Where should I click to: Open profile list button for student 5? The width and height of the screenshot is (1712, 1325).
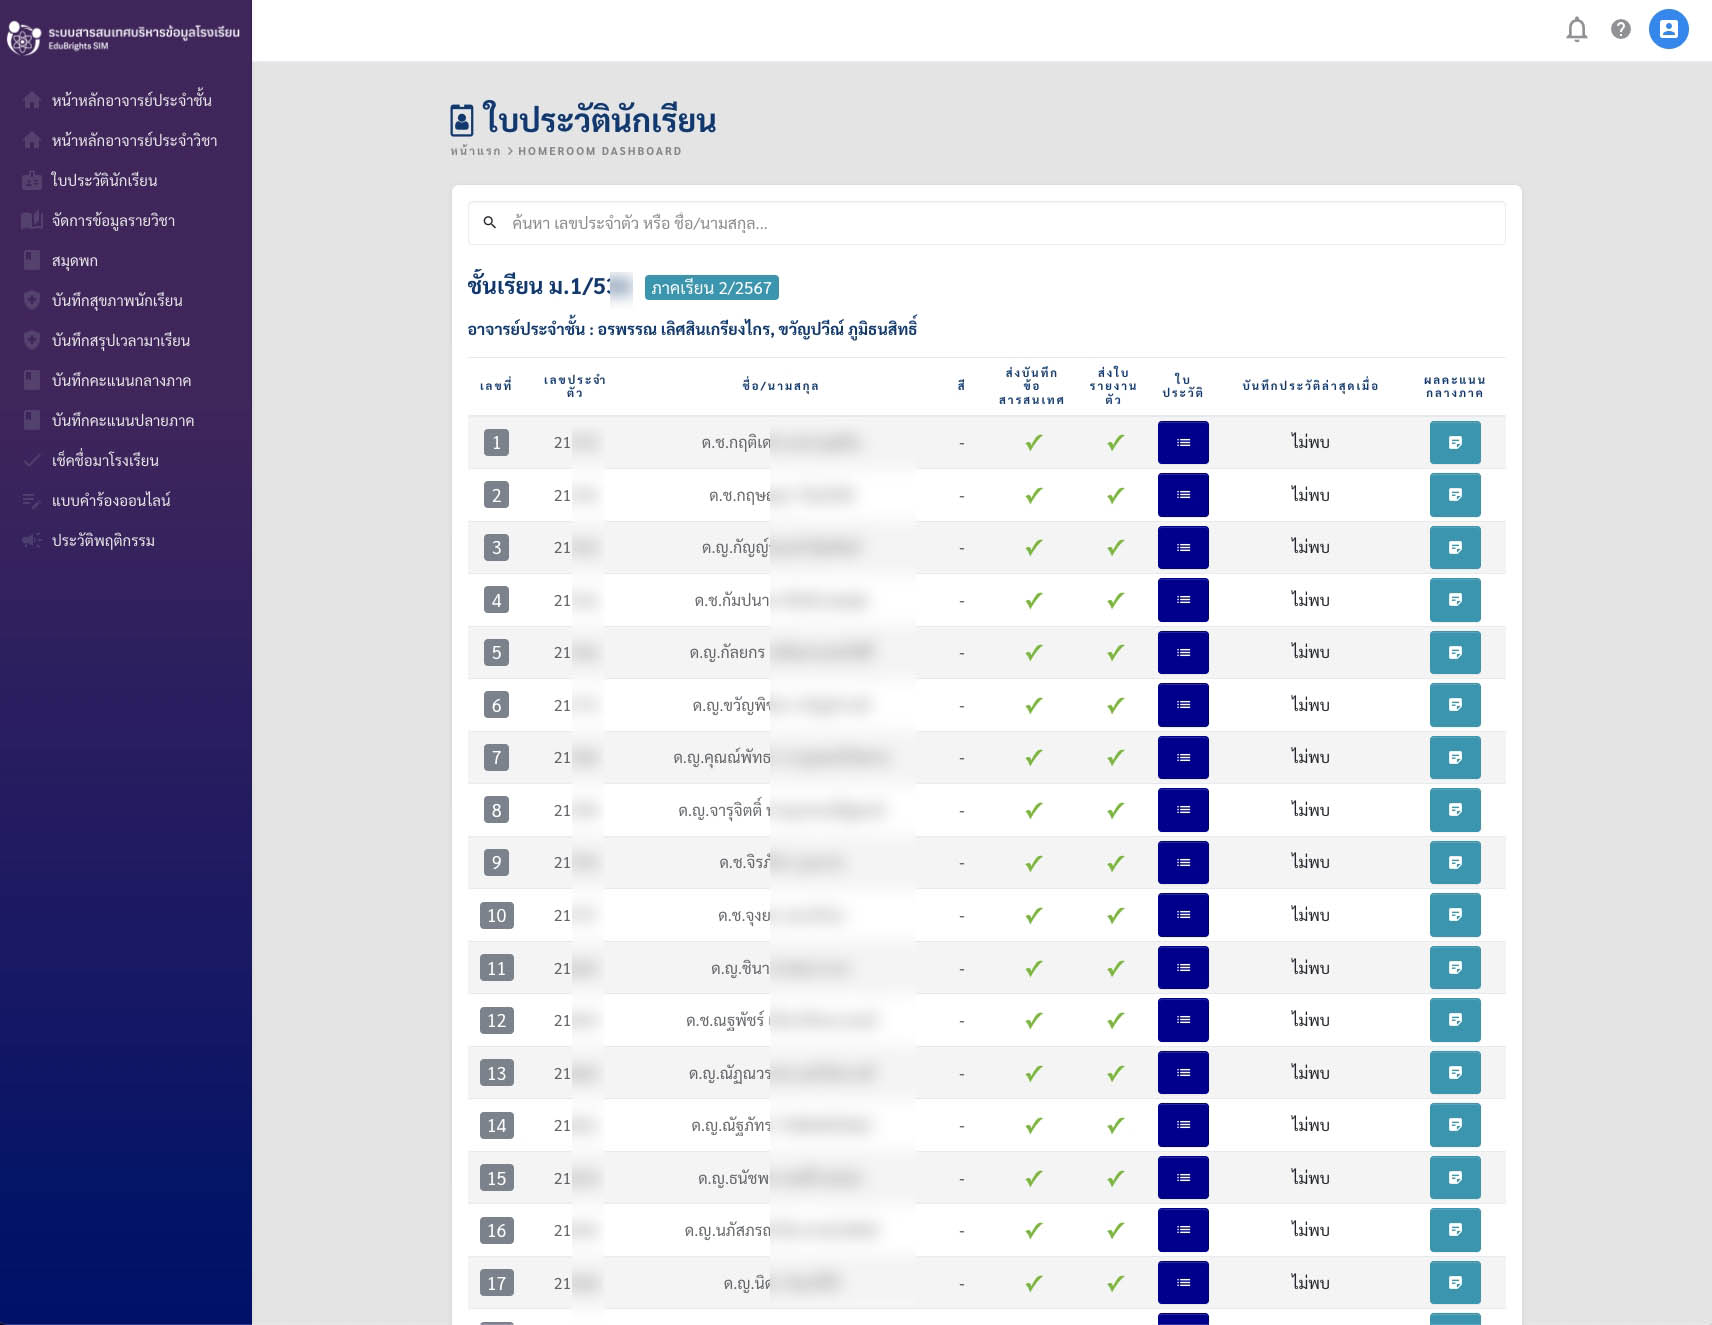(x=1183, y=653)
